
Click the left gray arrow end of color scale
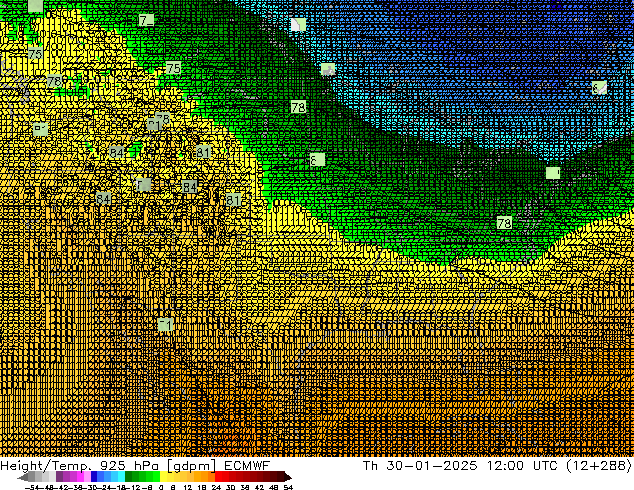coord(23,476)
